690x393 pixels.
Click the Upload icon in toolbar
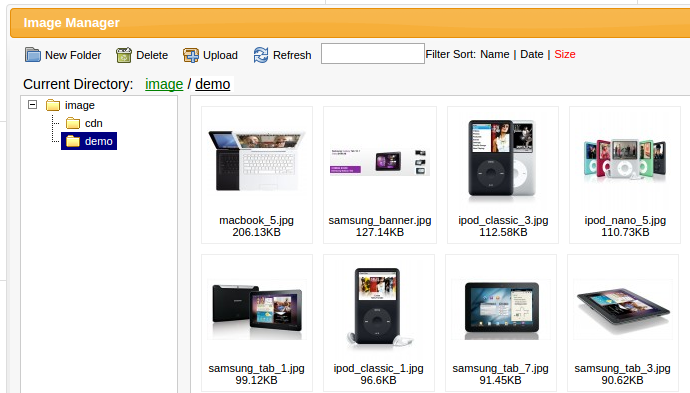coord(191,55)
